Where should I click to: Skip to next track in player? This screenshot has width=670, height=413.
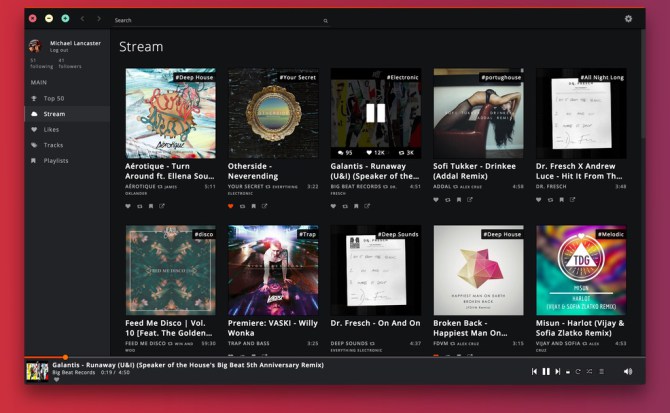558,372
